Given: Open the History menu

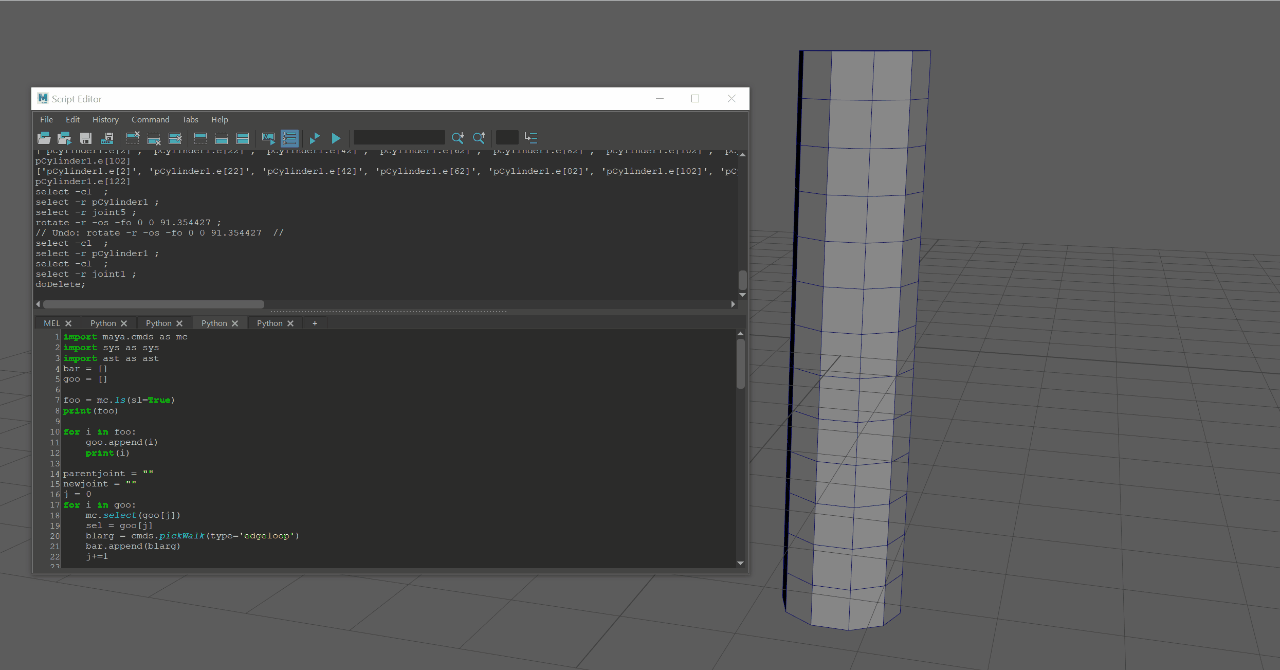Looking at the screenshot, I should point(105,120).
